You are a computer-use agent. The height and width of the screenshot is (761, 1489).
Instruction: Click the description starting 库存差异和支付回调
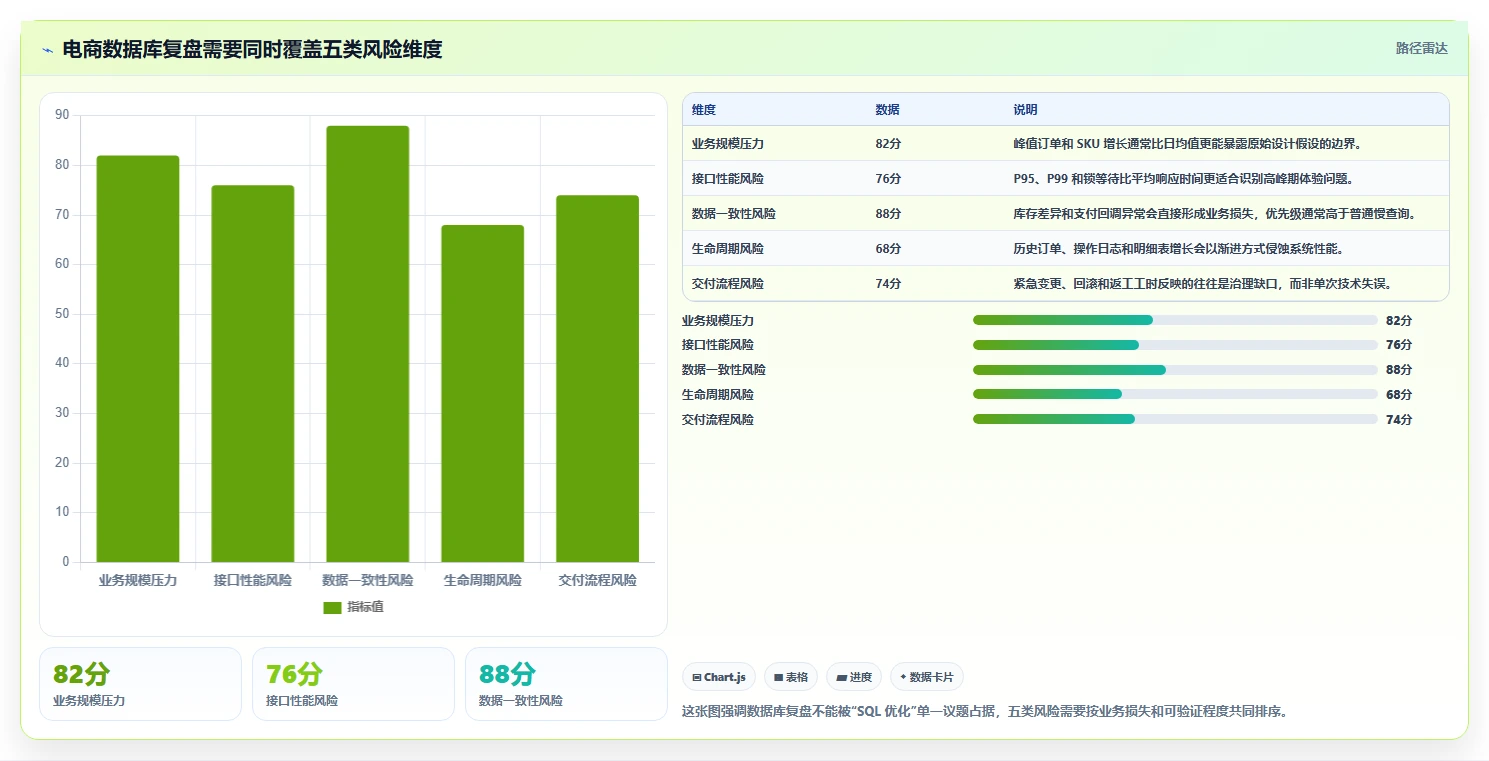pos(1215,214)
